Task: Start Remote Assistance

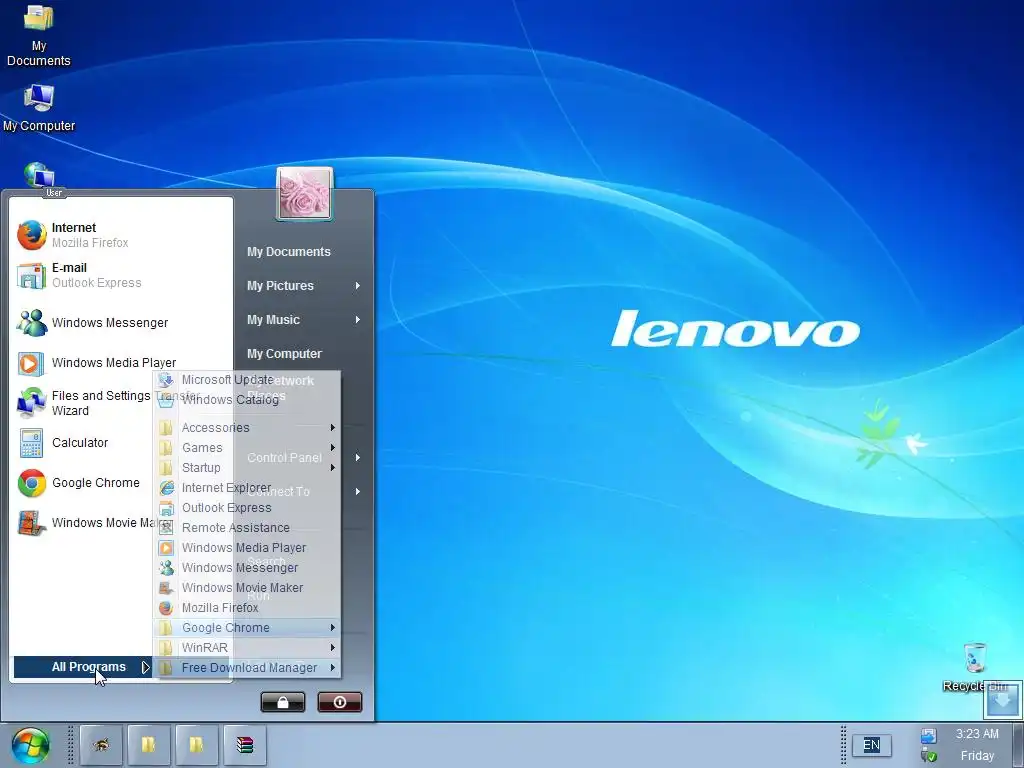Action: click(247, 528)
